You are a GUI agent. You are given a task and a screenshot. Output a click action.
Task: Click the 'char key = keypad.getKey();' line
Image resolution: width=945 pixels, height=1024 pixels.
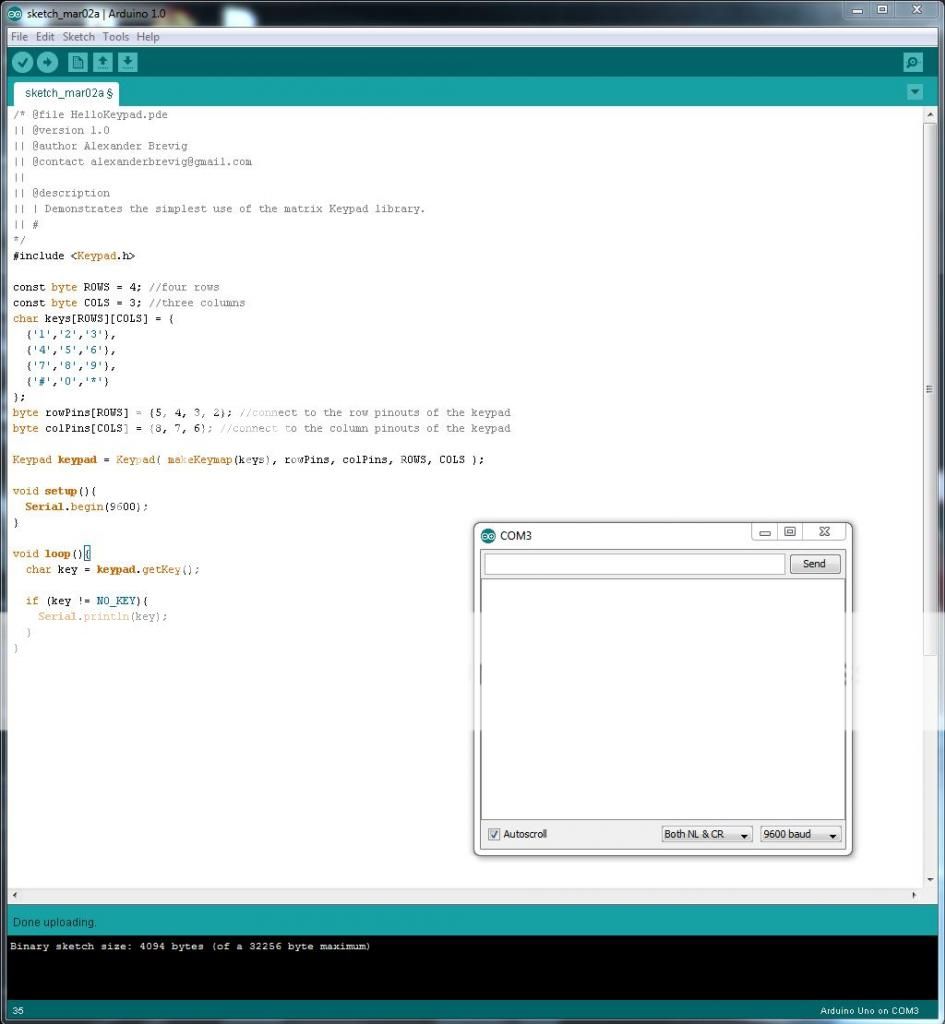click(112, 569)
